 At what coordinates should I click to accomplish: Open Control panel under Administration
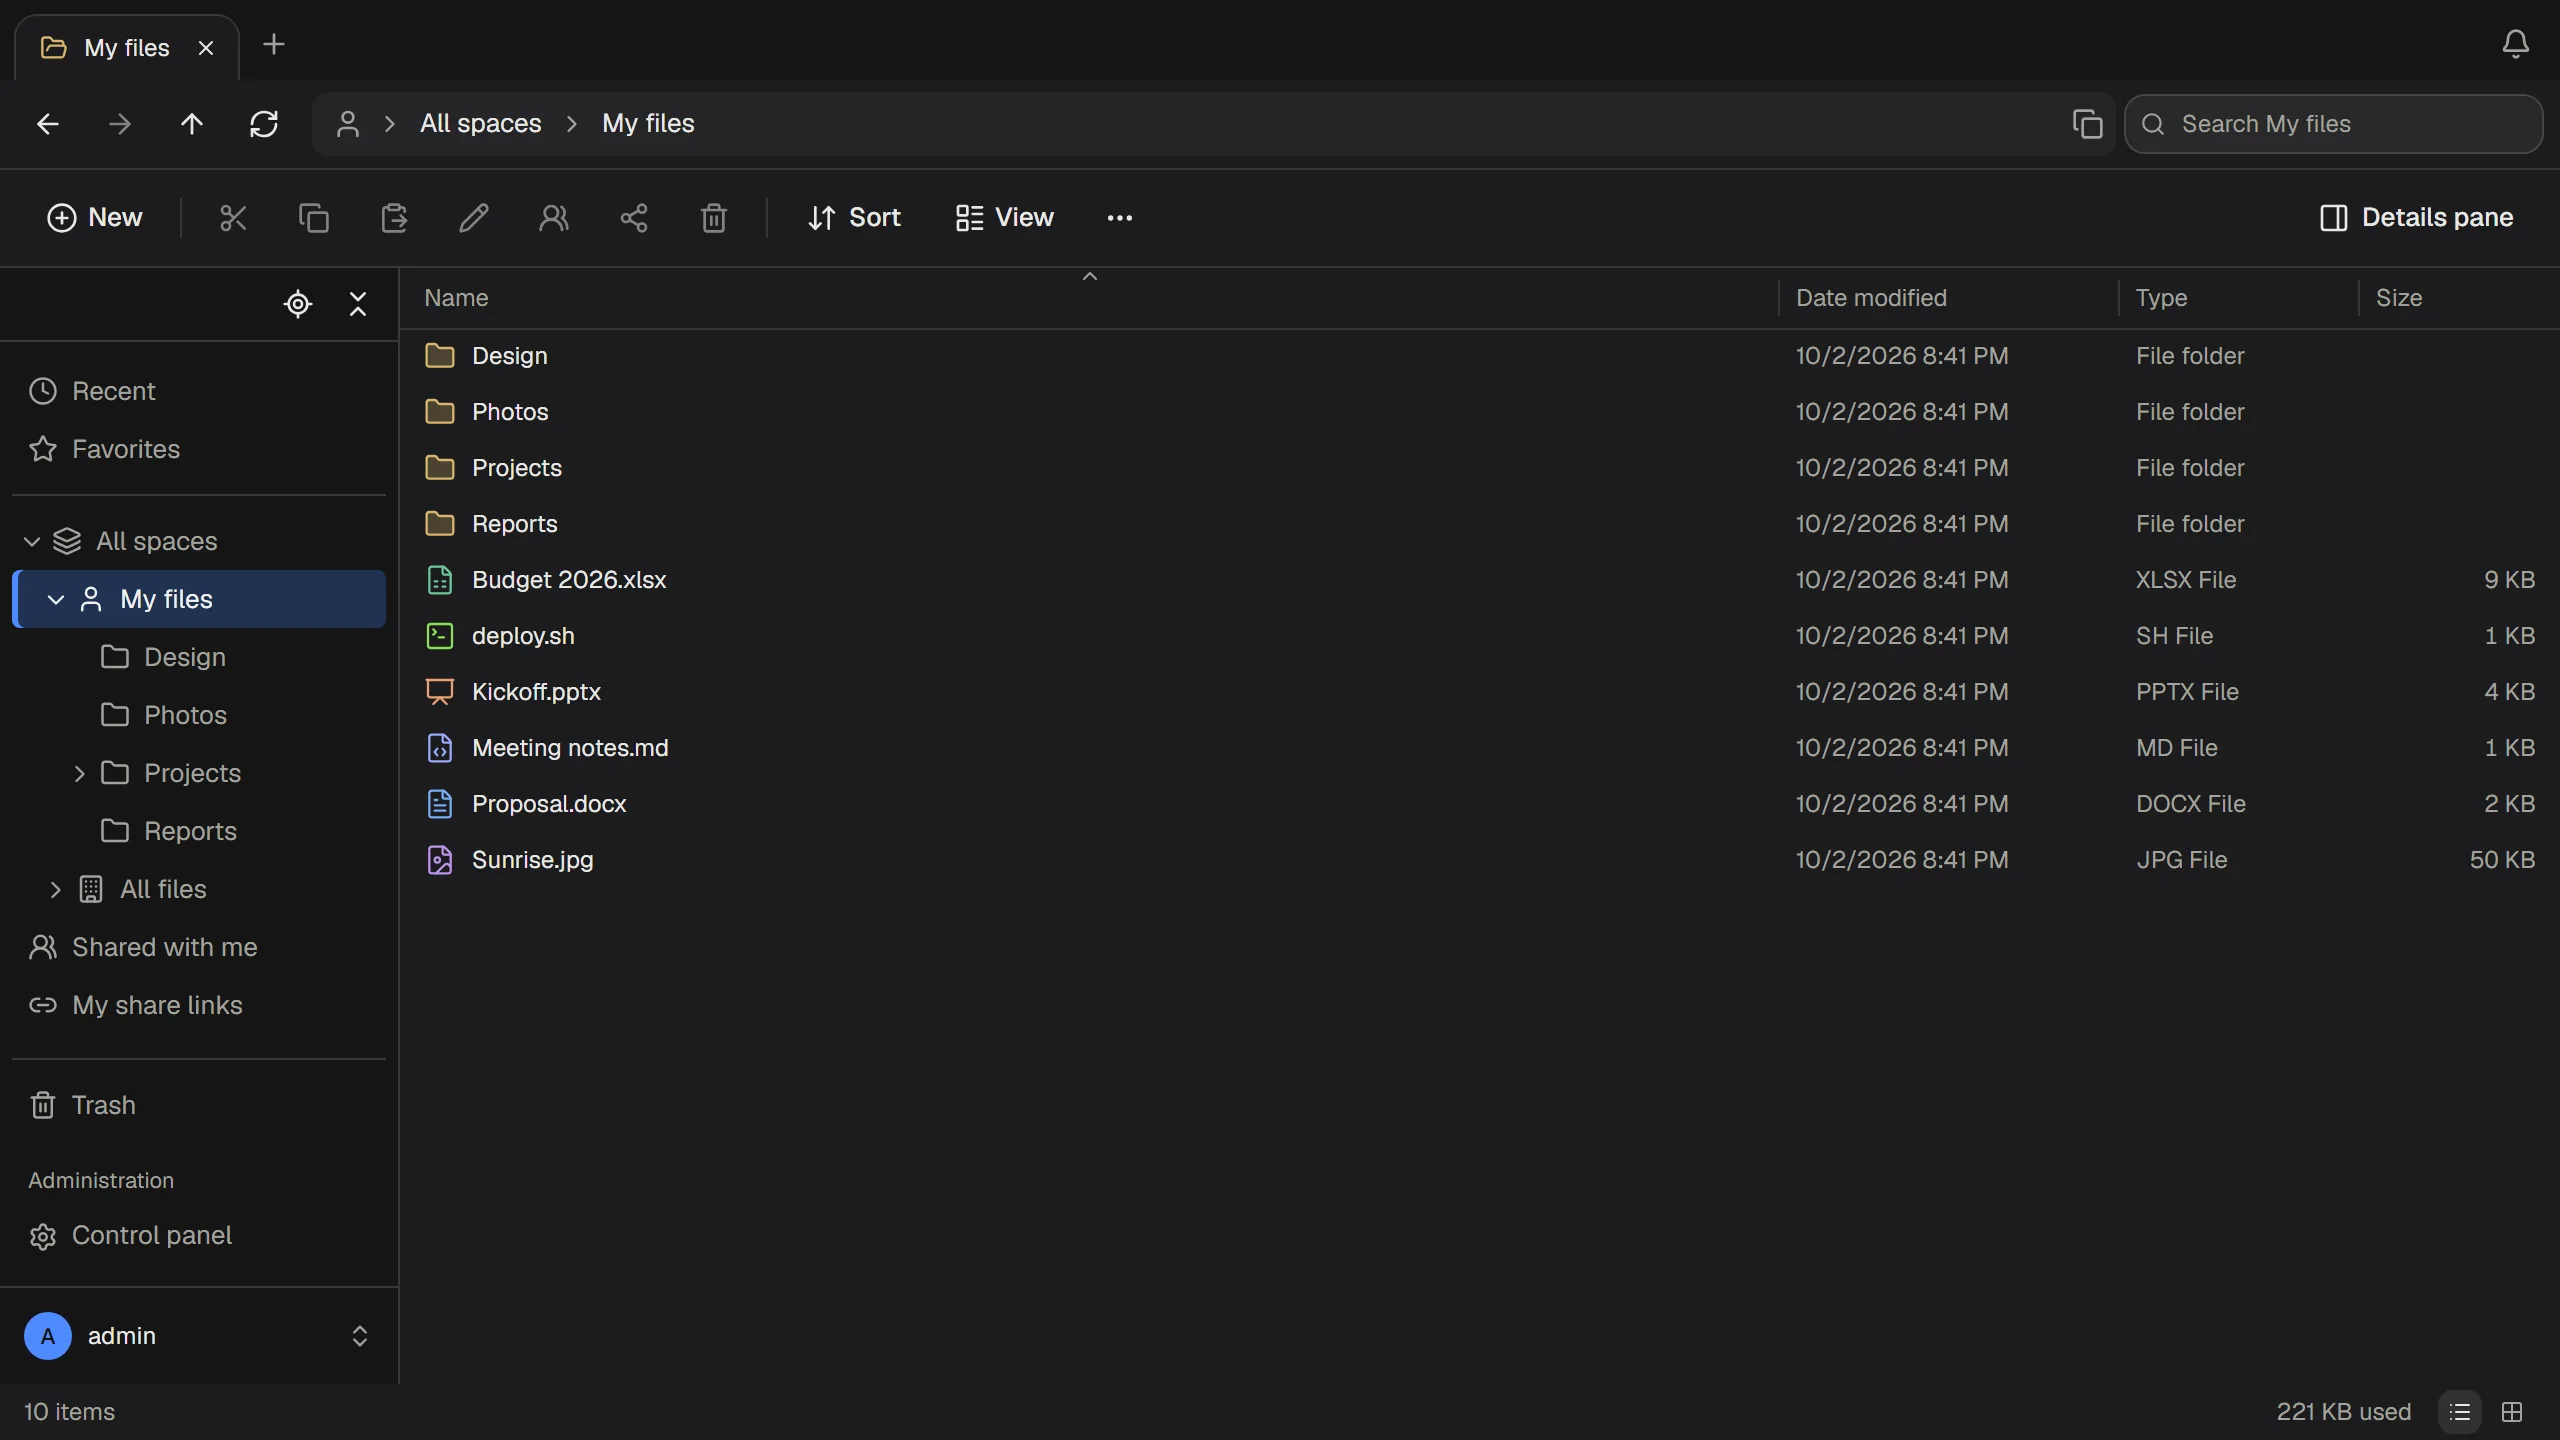pyautogui.click(x=199, y=1236)
